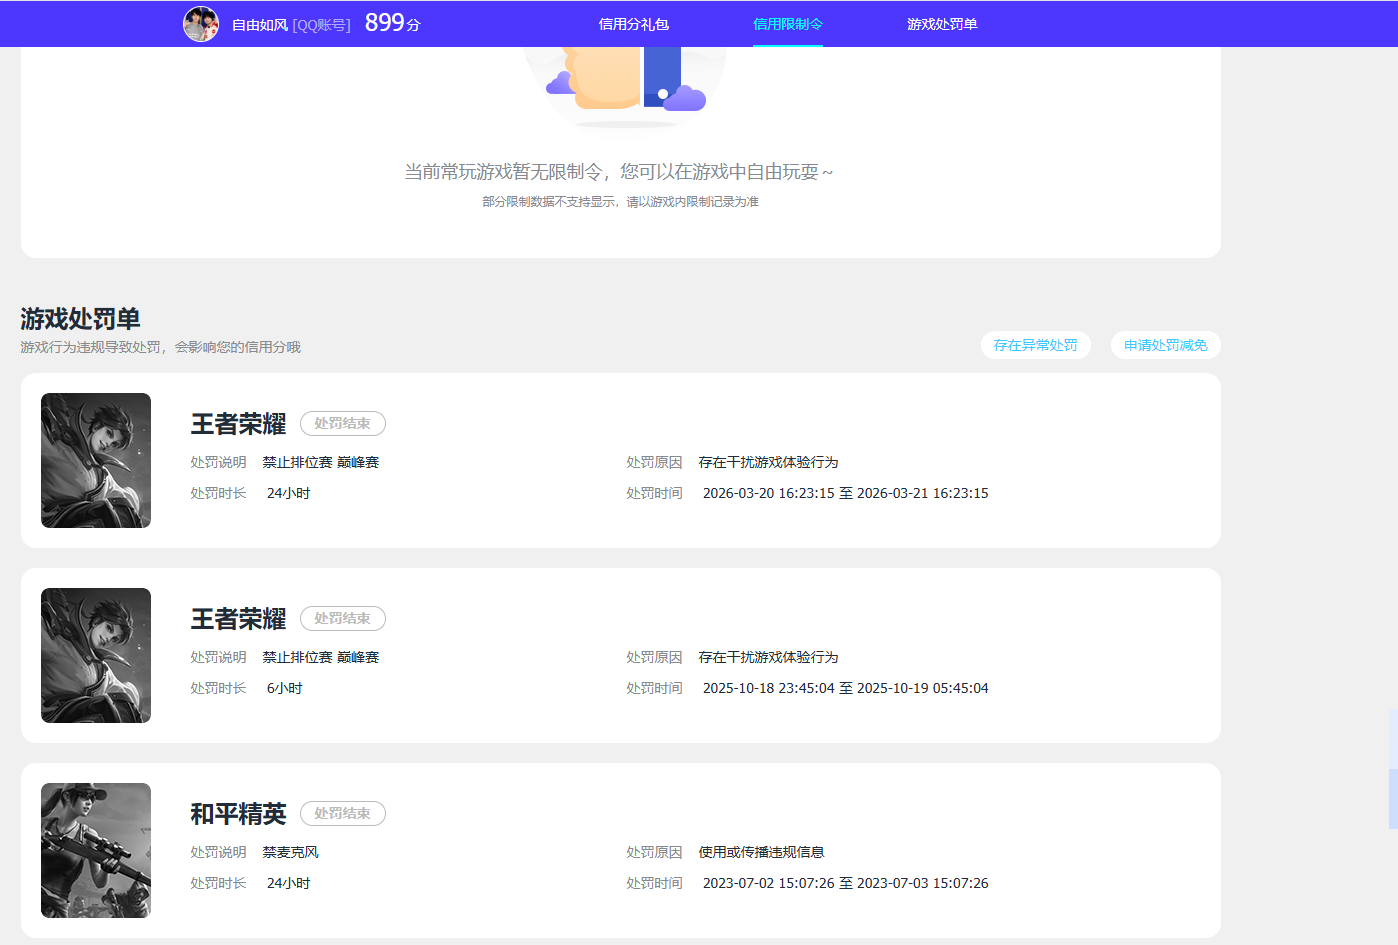Click 存在干扰游戏体验行为 on the 2025-10-18 penalty
This screenshot has width=1398, height=945.
pyautogui.click(x=769, y=657)
